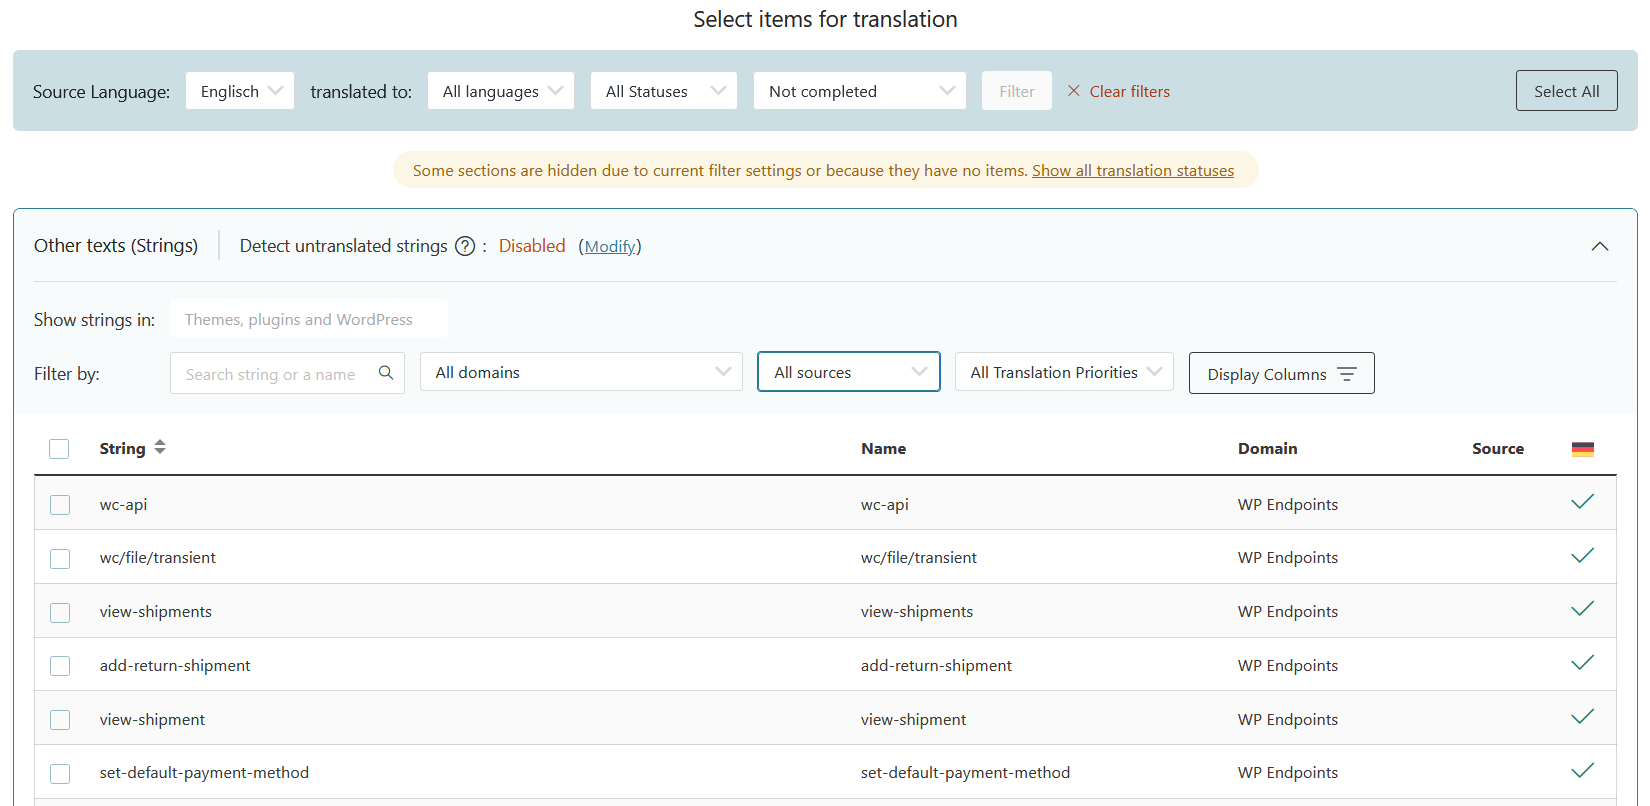The width and height of the screenshot is (1650, 806).
Task: Click the help icon beside Detect untranslated strings
Action: click(x=465, y=246)
